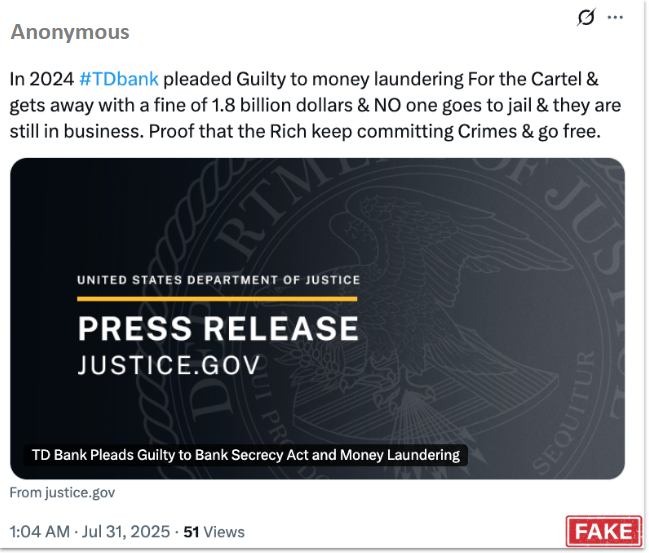Click the TD Bank Pleads Guilty headline caption
The image size is (649, 553).
pyautogui.click(x=245, y=455)
